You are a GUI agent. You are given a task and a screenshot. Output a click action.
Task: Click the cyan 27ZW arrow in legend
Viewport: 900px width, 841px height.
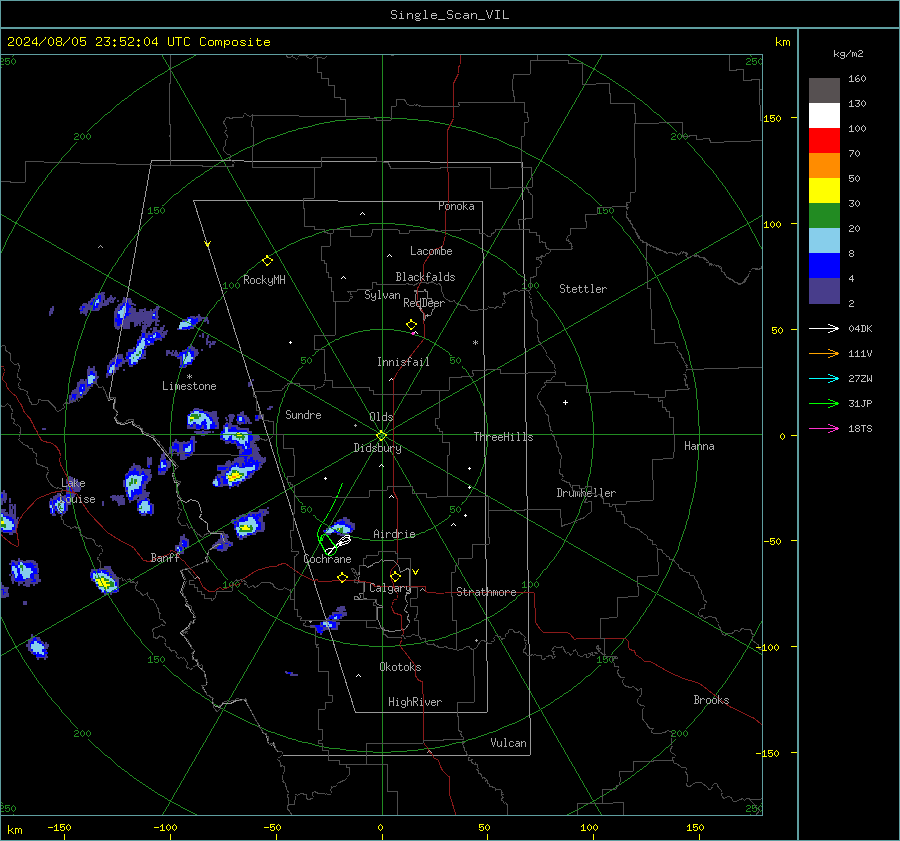tap(824, 379)
